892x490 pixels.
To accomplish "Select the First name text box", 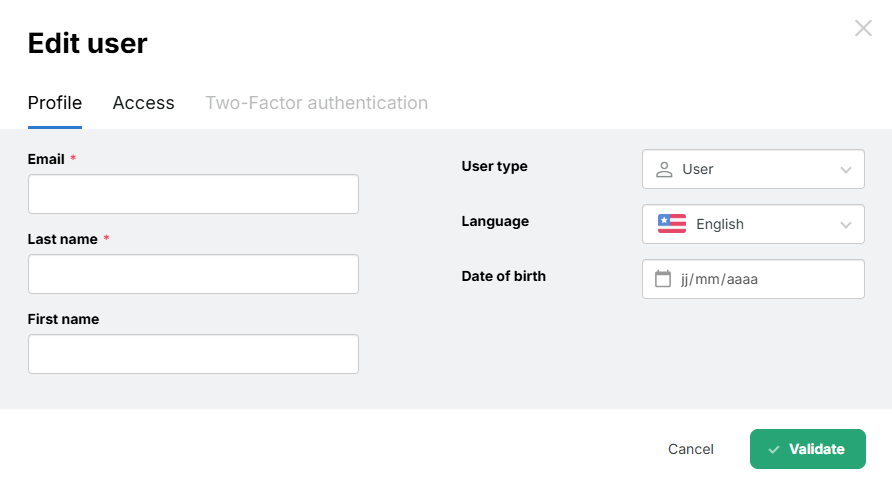I will (193, 354).
